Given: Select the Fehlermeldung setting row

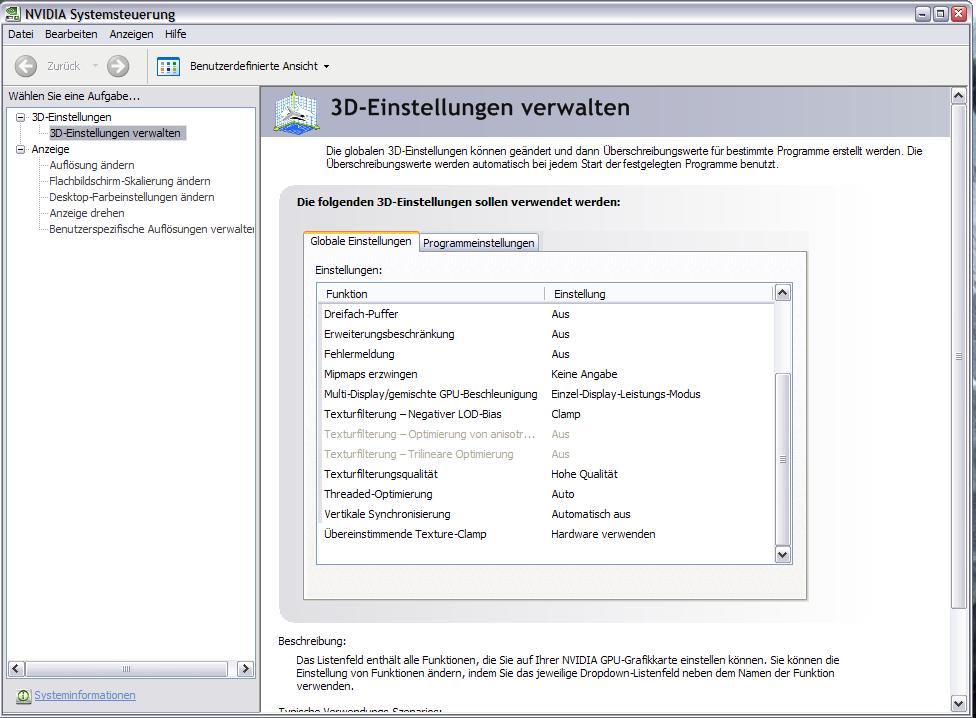Looking at the screenshot, I should coord(546,354).
